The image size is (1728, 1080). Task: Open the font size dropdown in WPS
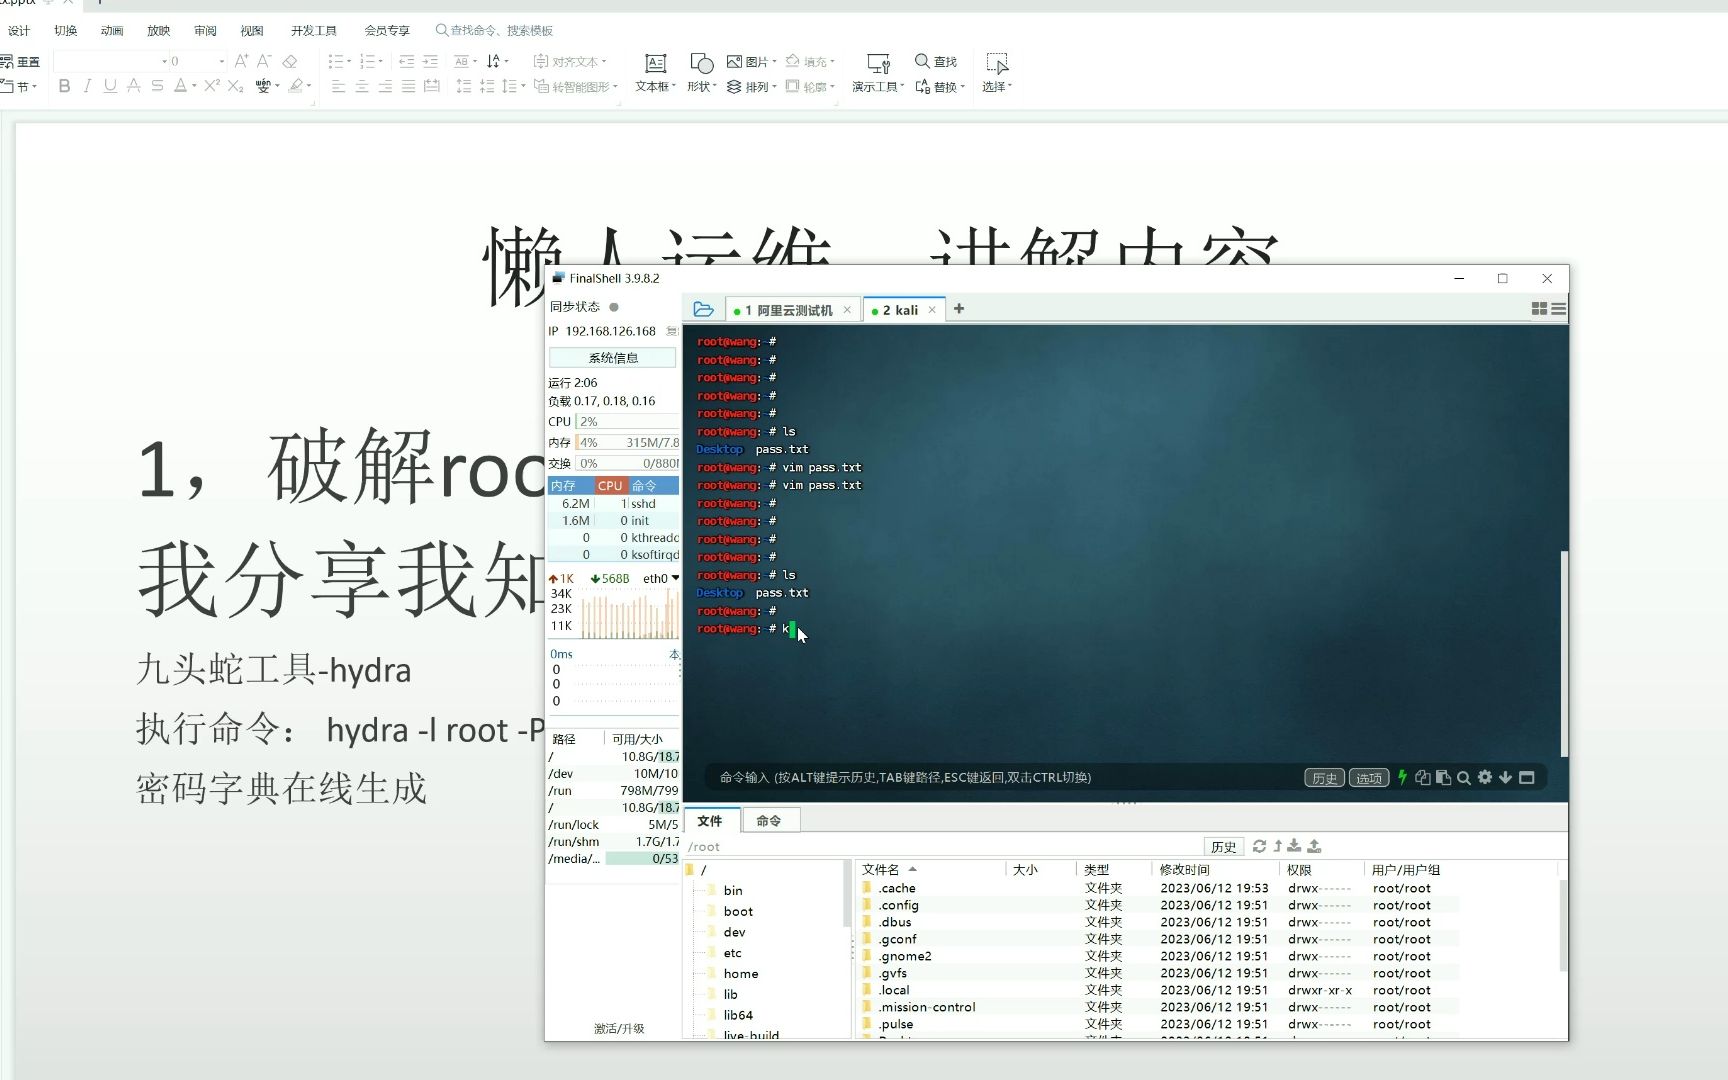click(x=221, y=61)
